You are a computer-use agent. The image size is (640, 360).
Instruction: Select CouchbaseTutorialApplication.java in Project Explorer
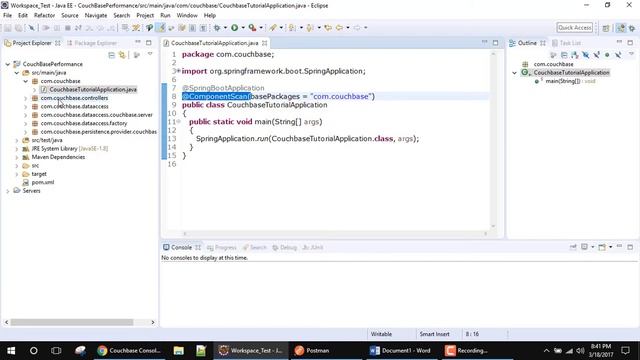click(x=93, y=89)
